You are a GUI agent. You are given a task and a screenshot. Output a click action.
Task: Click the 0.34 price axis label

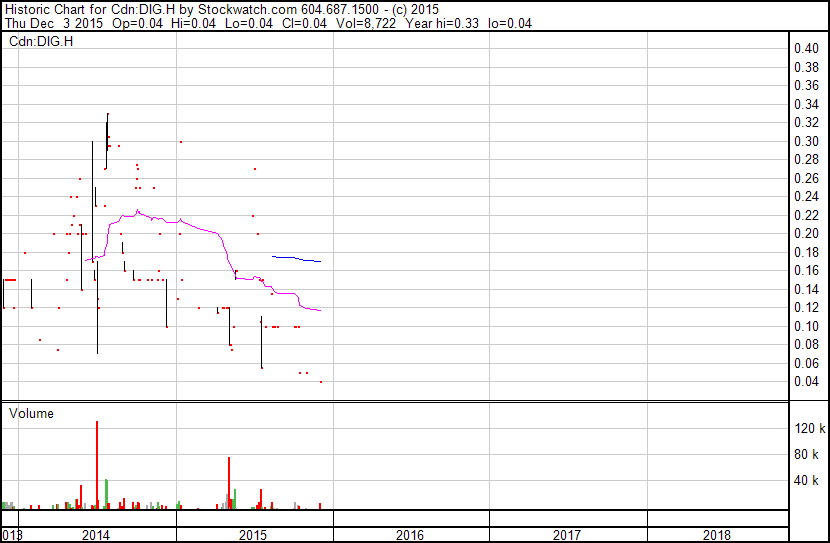click(806, 104)
